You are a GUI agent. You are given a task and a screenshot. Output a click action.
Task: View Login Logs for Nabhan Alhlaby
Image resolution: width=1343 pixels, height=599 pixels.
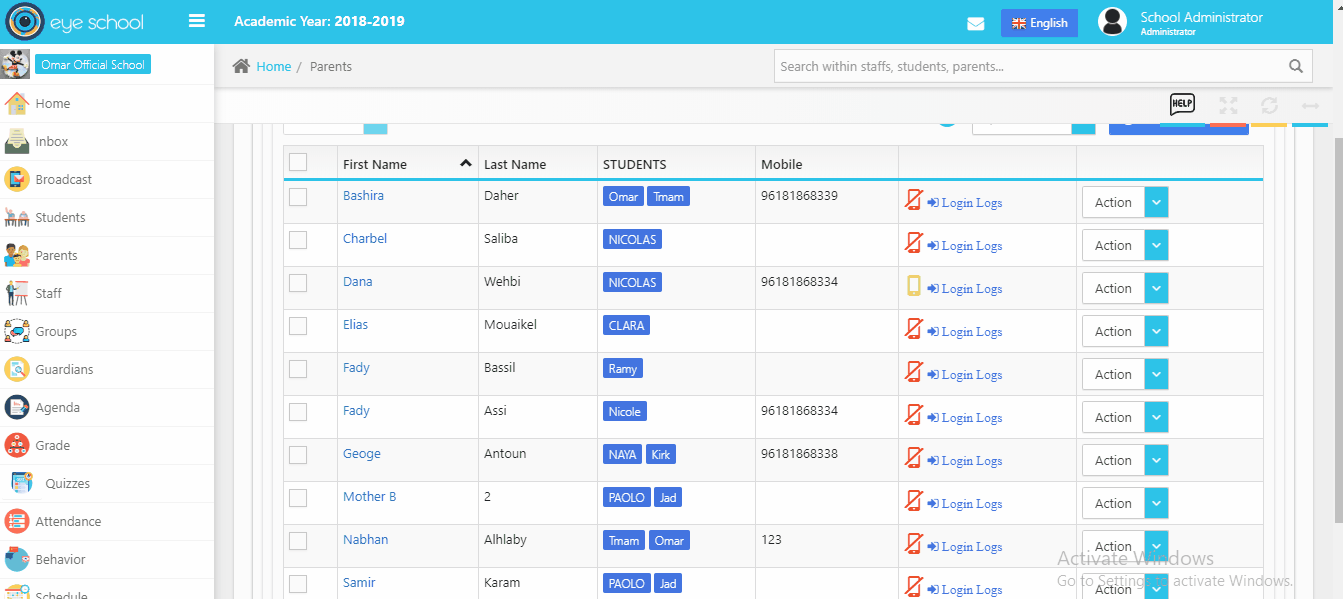tap(965, 547)
